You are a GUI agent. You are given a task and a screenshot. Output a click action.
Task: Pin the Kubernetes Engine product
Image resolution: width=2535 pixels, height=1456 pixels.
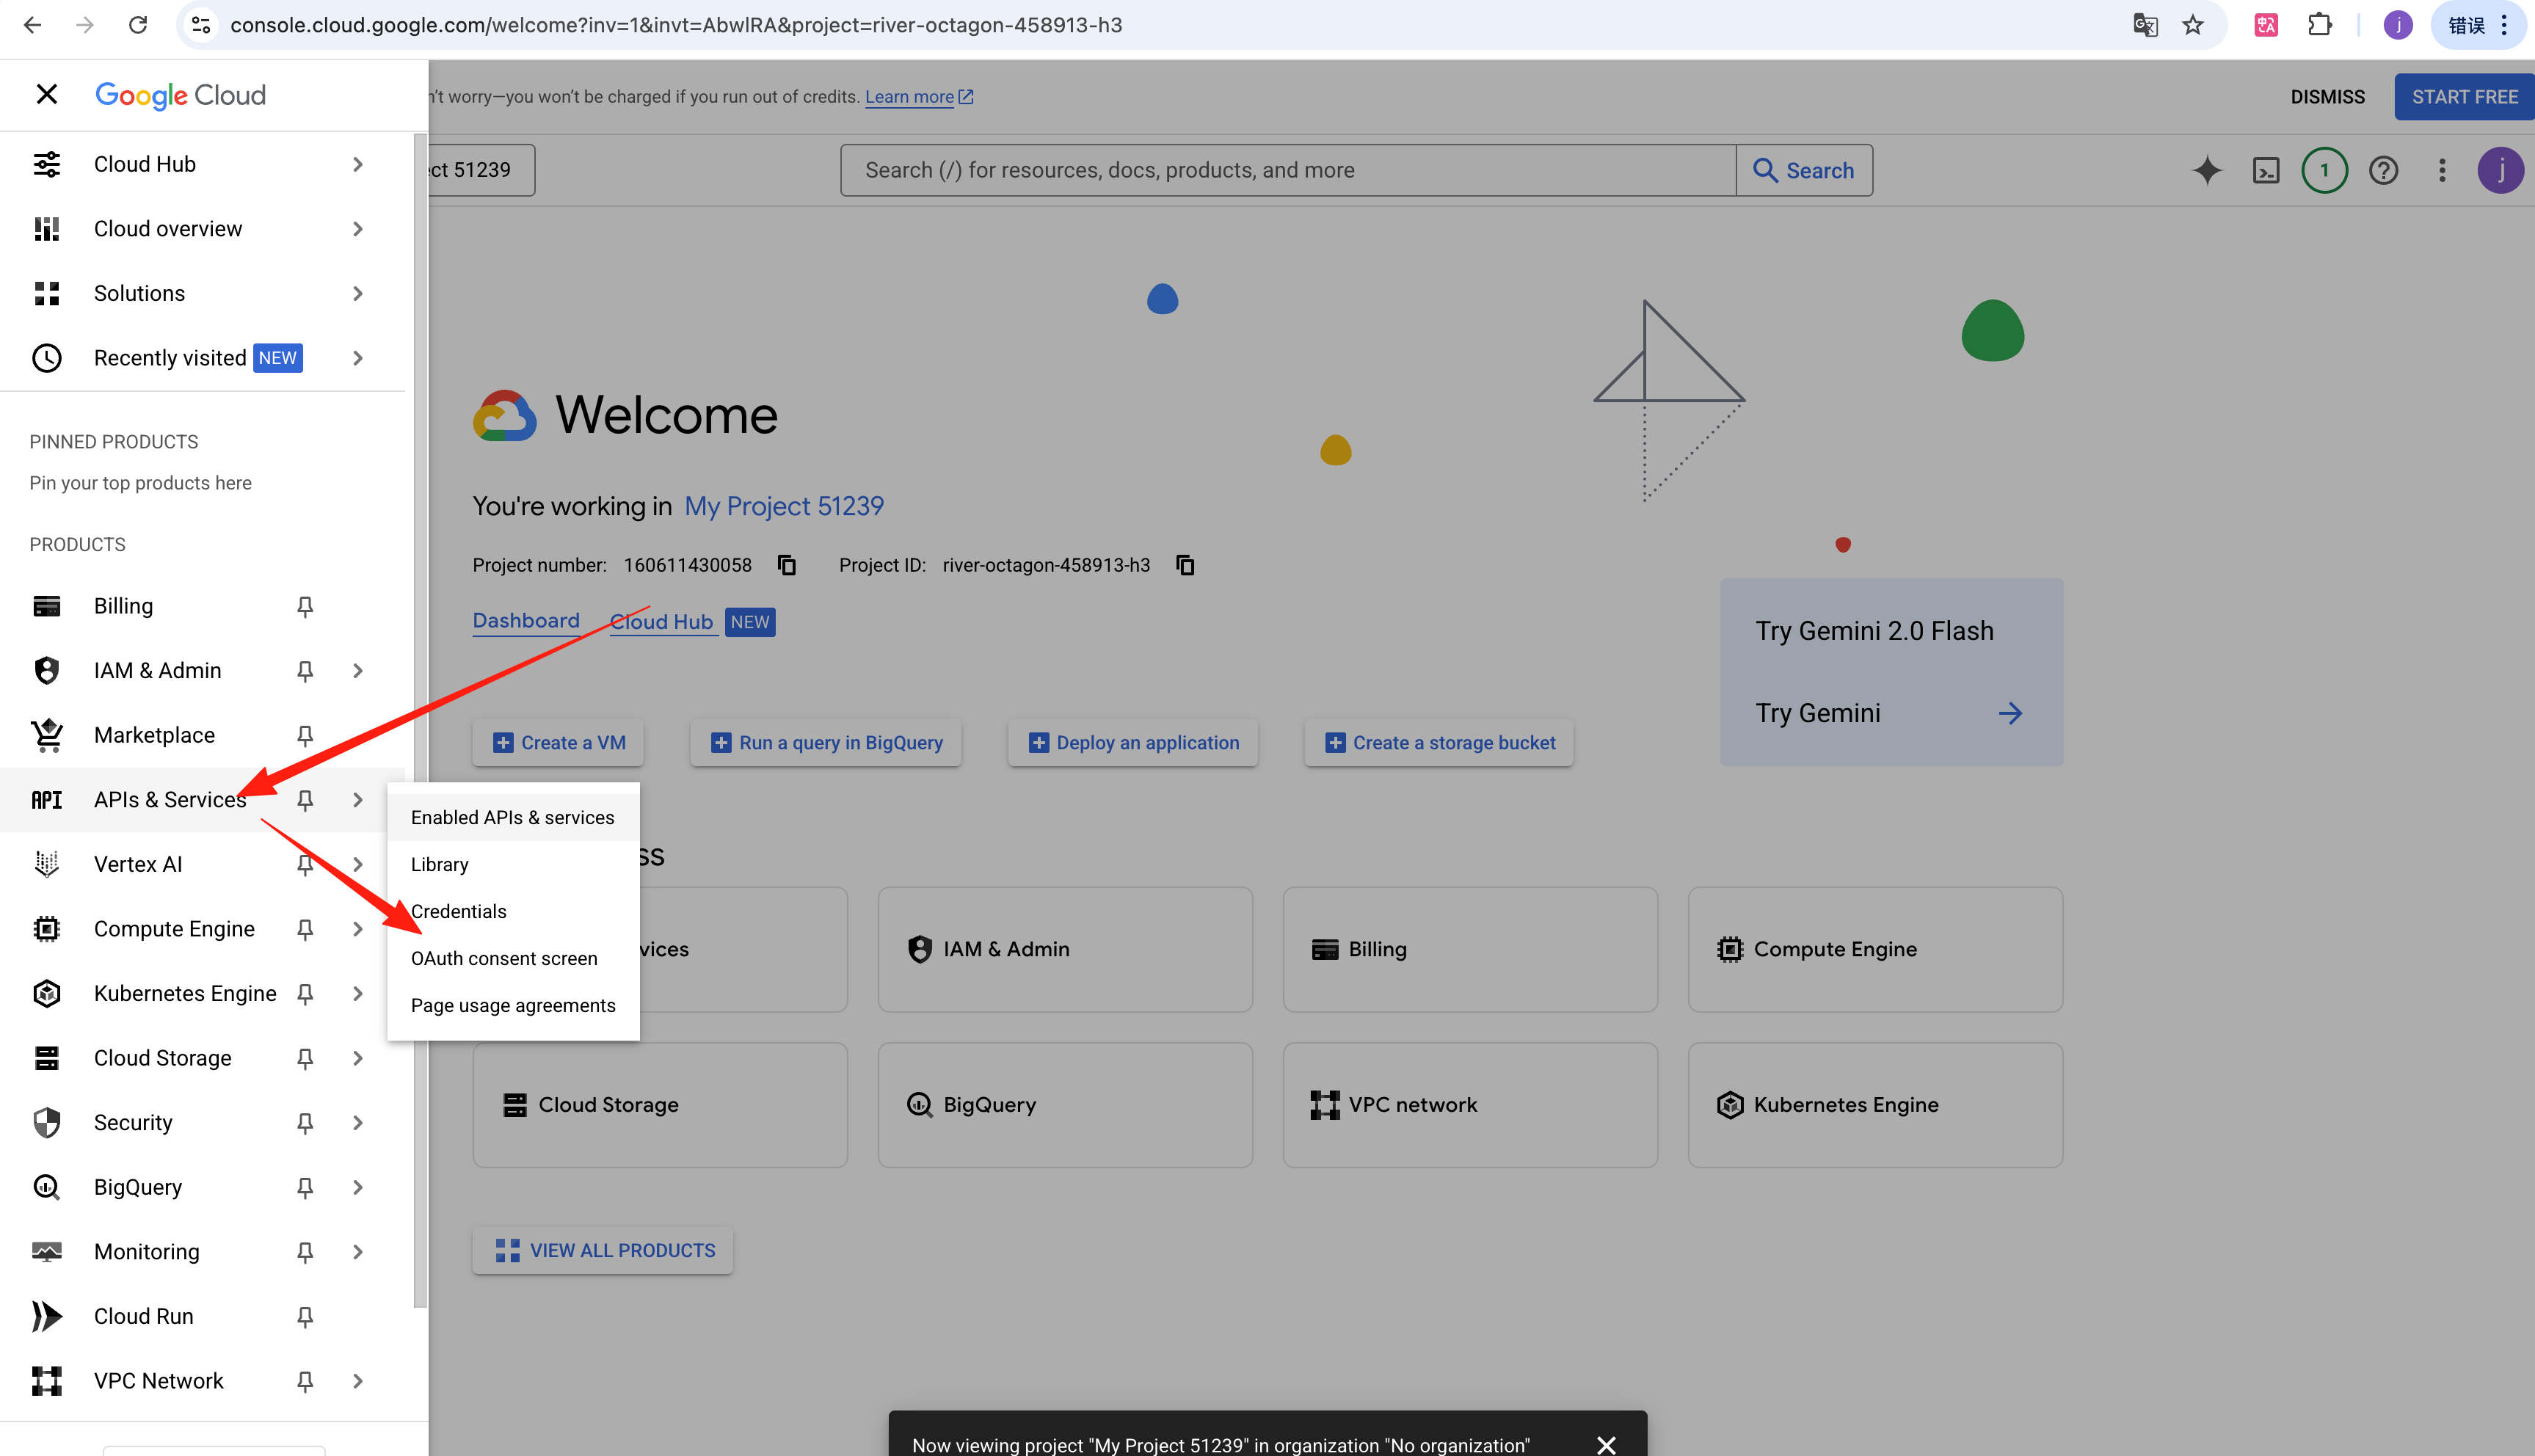click(305, 994)
